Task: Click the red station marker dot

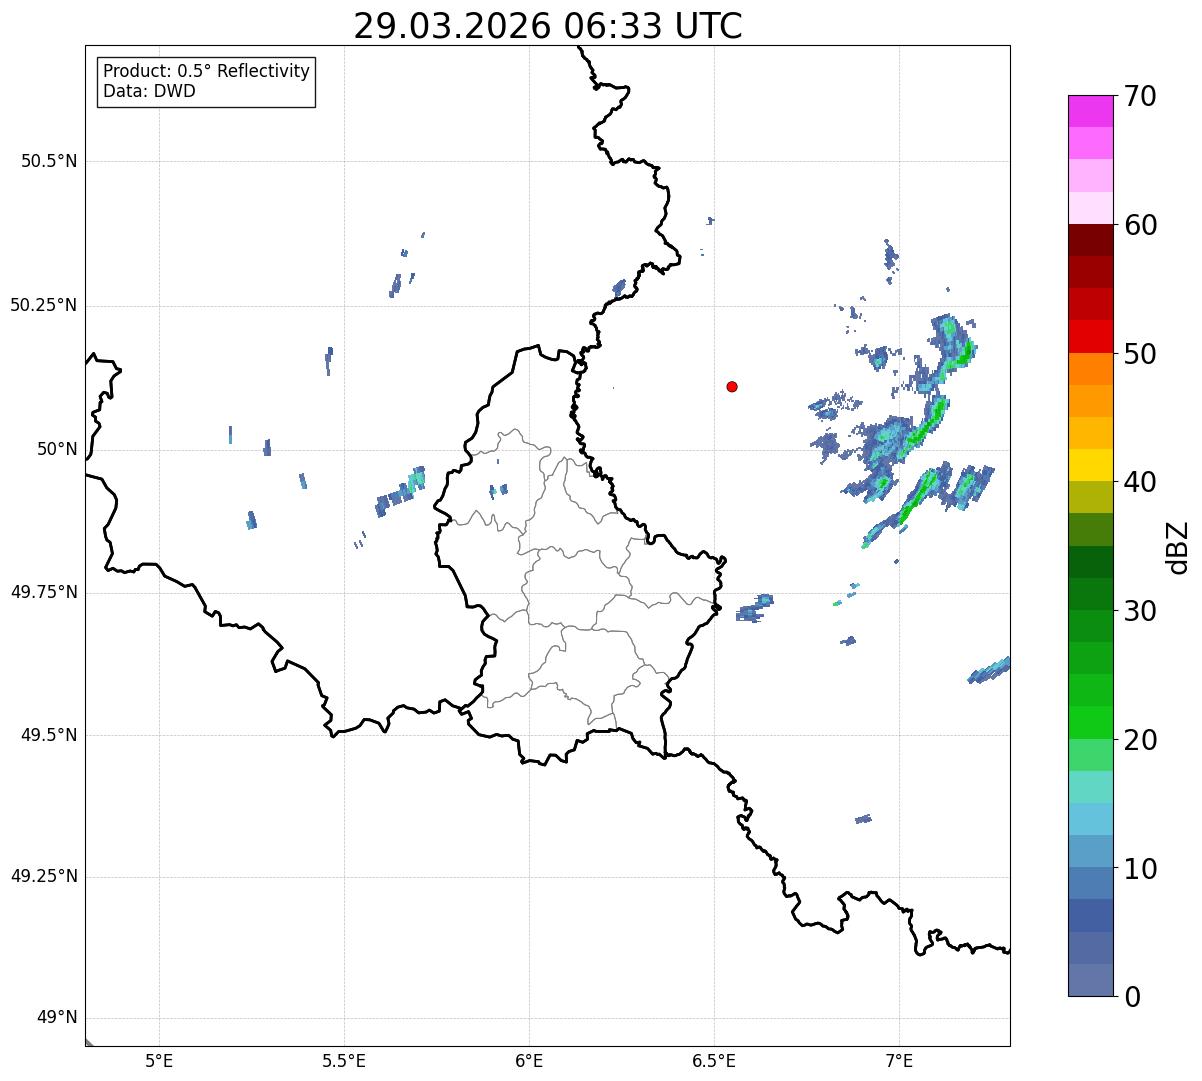Action: [732, 387]
